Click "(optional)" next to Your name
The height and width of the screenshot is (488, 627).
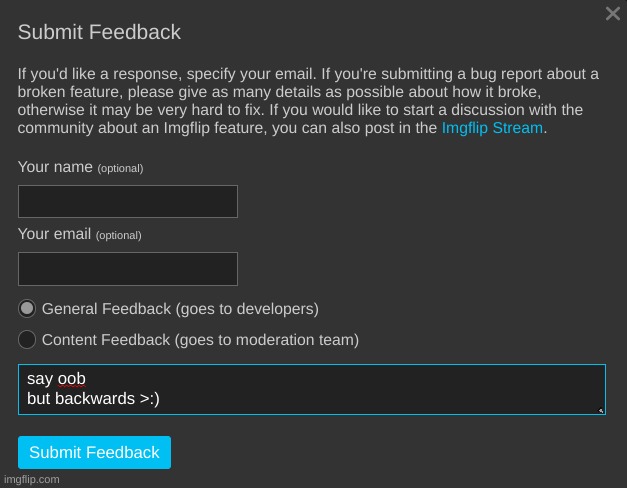pos(120,168)
